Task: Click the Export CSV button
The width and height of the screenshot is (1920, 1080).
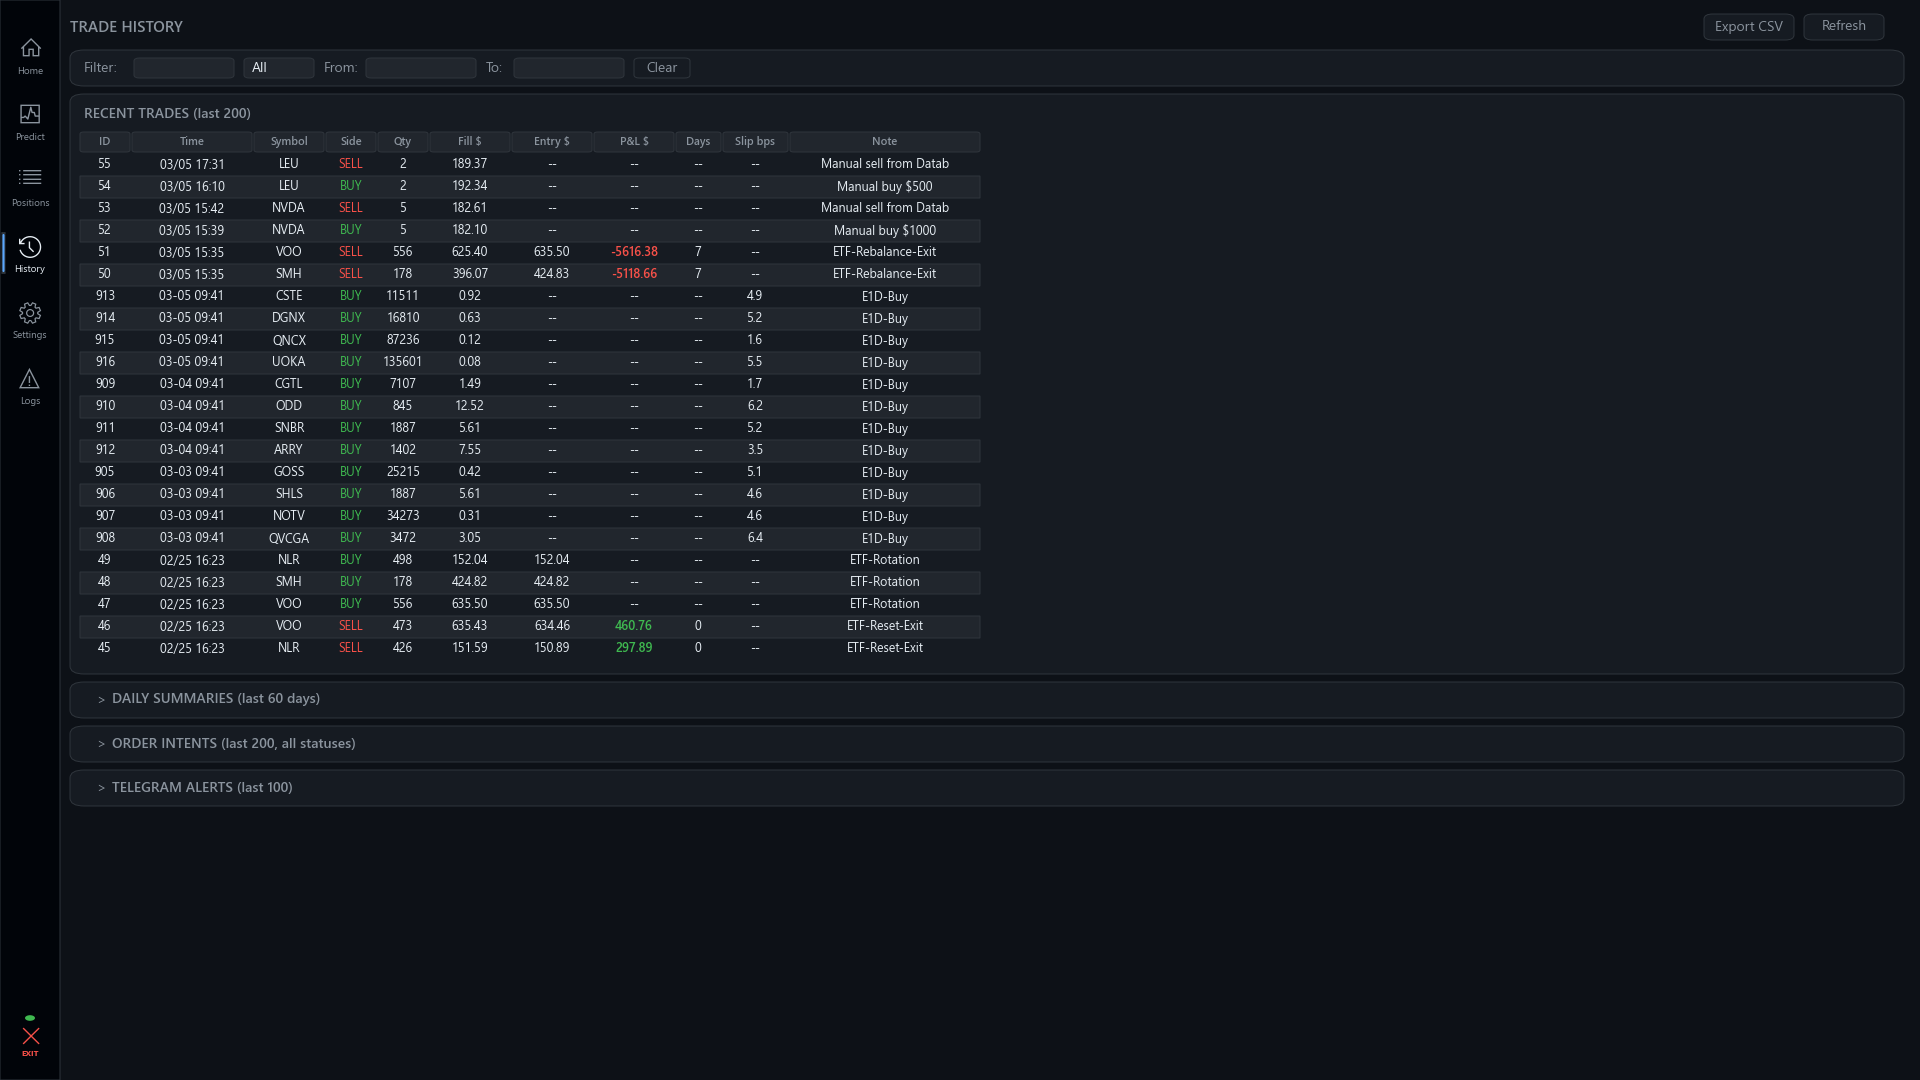Action: 1748,26
